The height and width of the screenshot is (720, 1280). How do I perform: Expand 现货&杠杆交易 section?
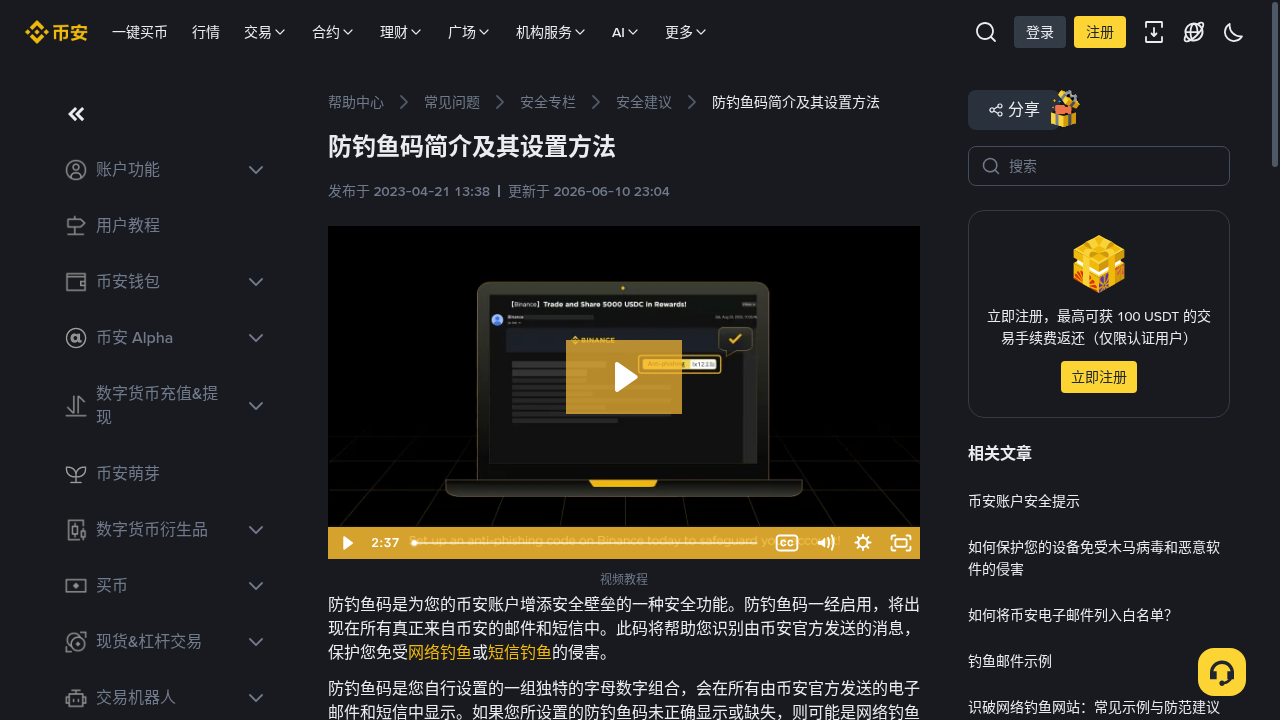click(256, 642)
